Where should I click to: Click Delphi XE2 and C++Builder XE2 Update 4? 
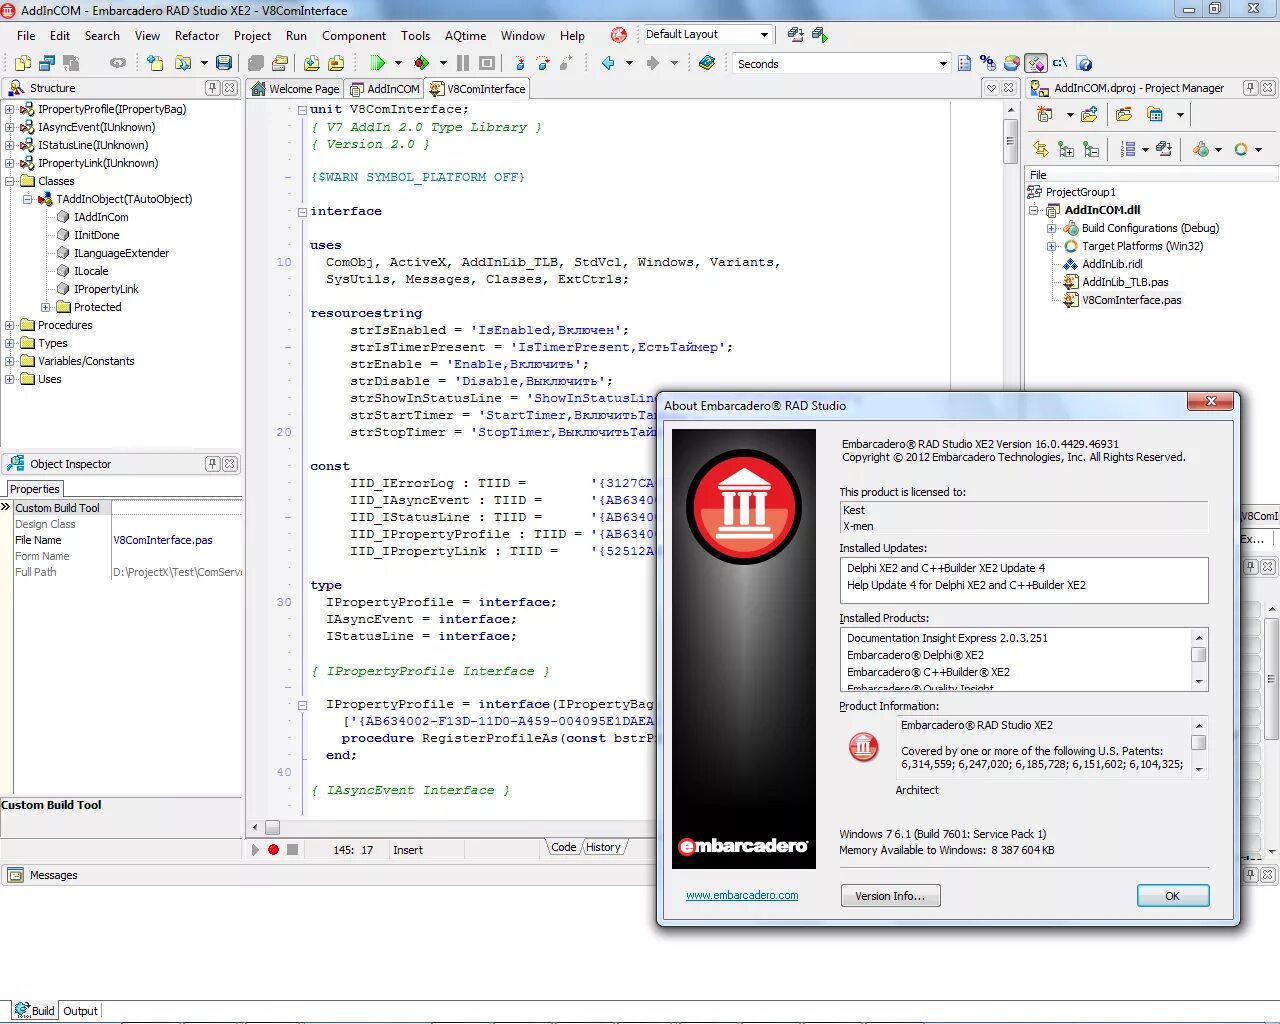(946, 568)
